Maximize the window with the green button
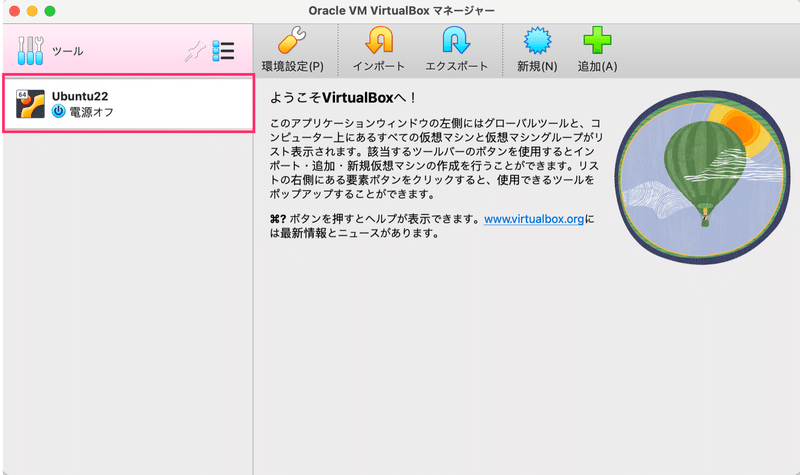 (50, 11)
